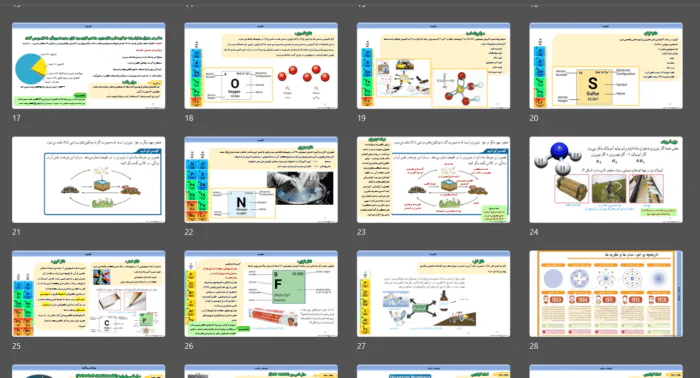Open slide 26 showing the Fluorine element
The image size is (700, 378).
[261, 294]
